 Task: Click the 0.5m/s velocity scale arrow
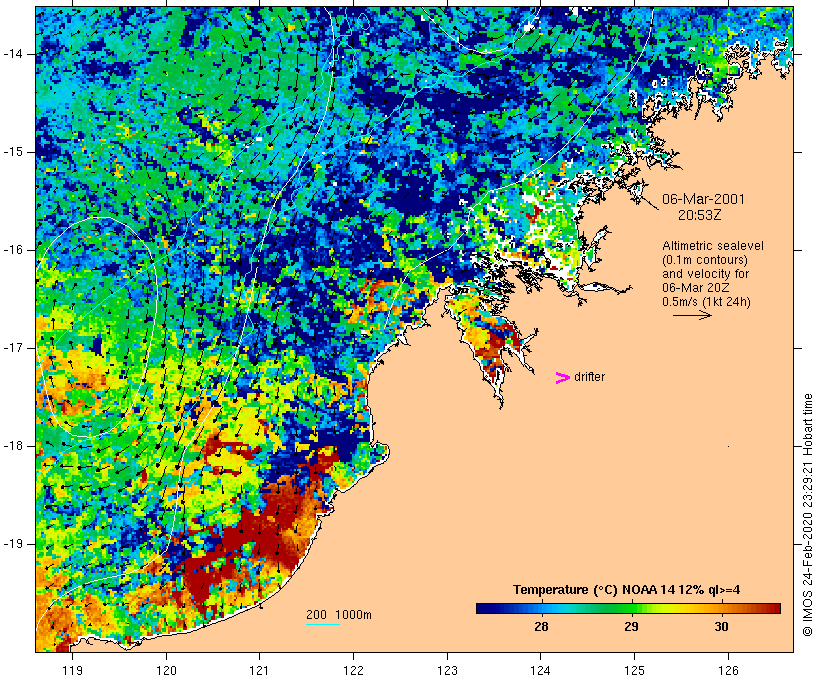[692, 315]
